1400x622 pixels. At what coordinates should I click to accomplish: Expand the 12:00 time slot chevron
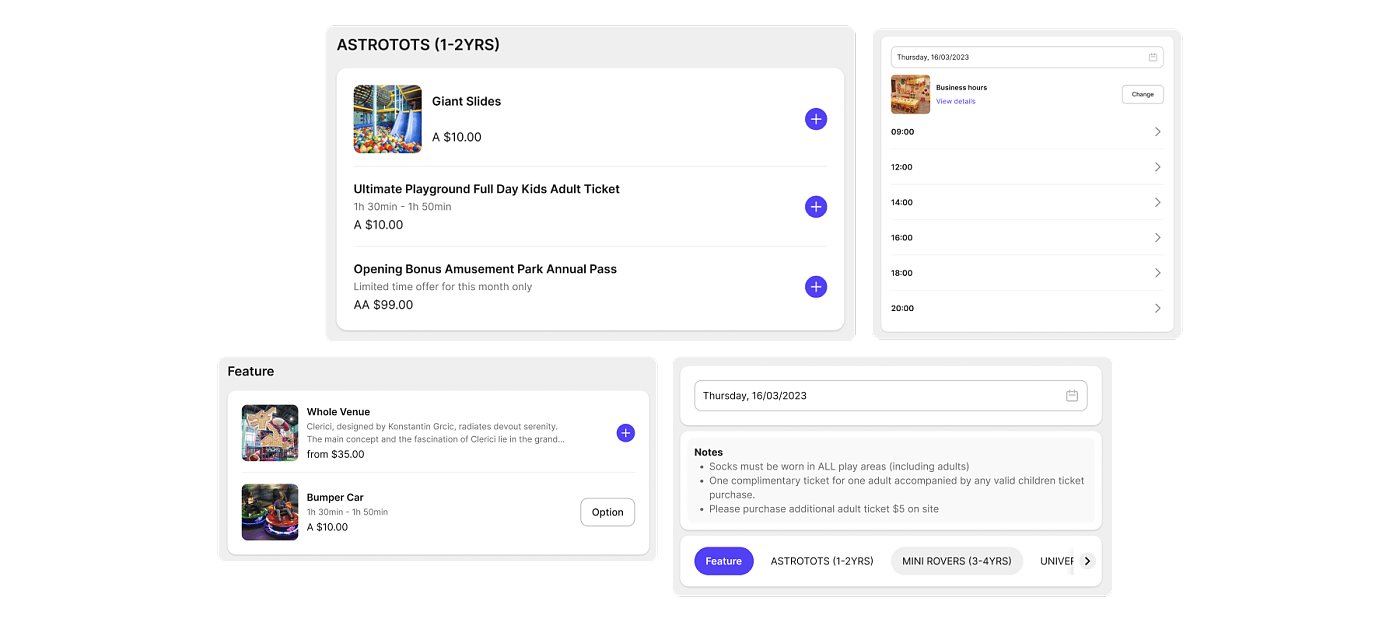[x=1157, y=167]
